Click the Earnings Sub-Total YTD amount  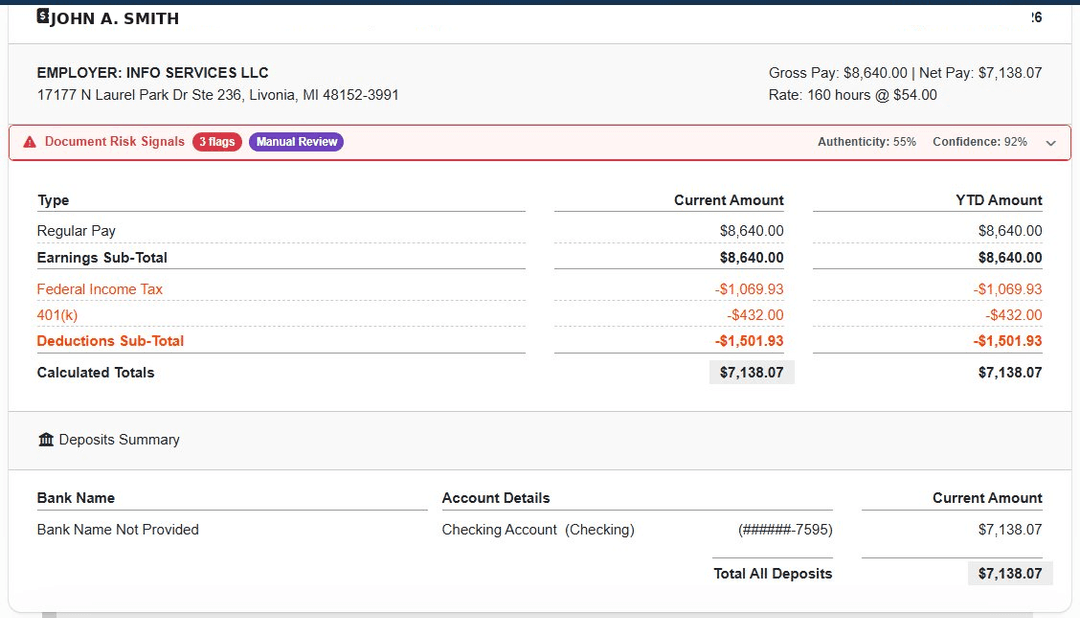coord(1010,258)
